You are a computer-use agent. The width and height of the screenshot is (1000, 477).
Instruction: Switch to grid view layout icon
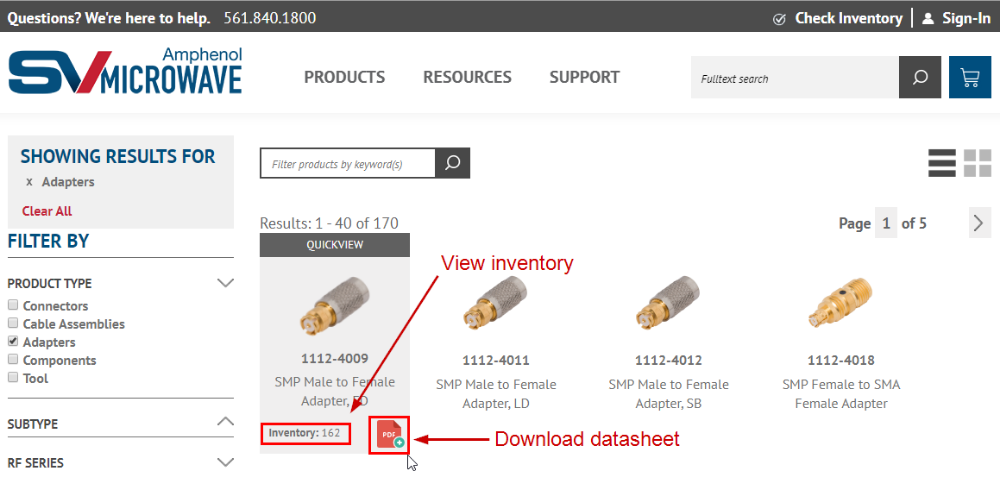978,163
